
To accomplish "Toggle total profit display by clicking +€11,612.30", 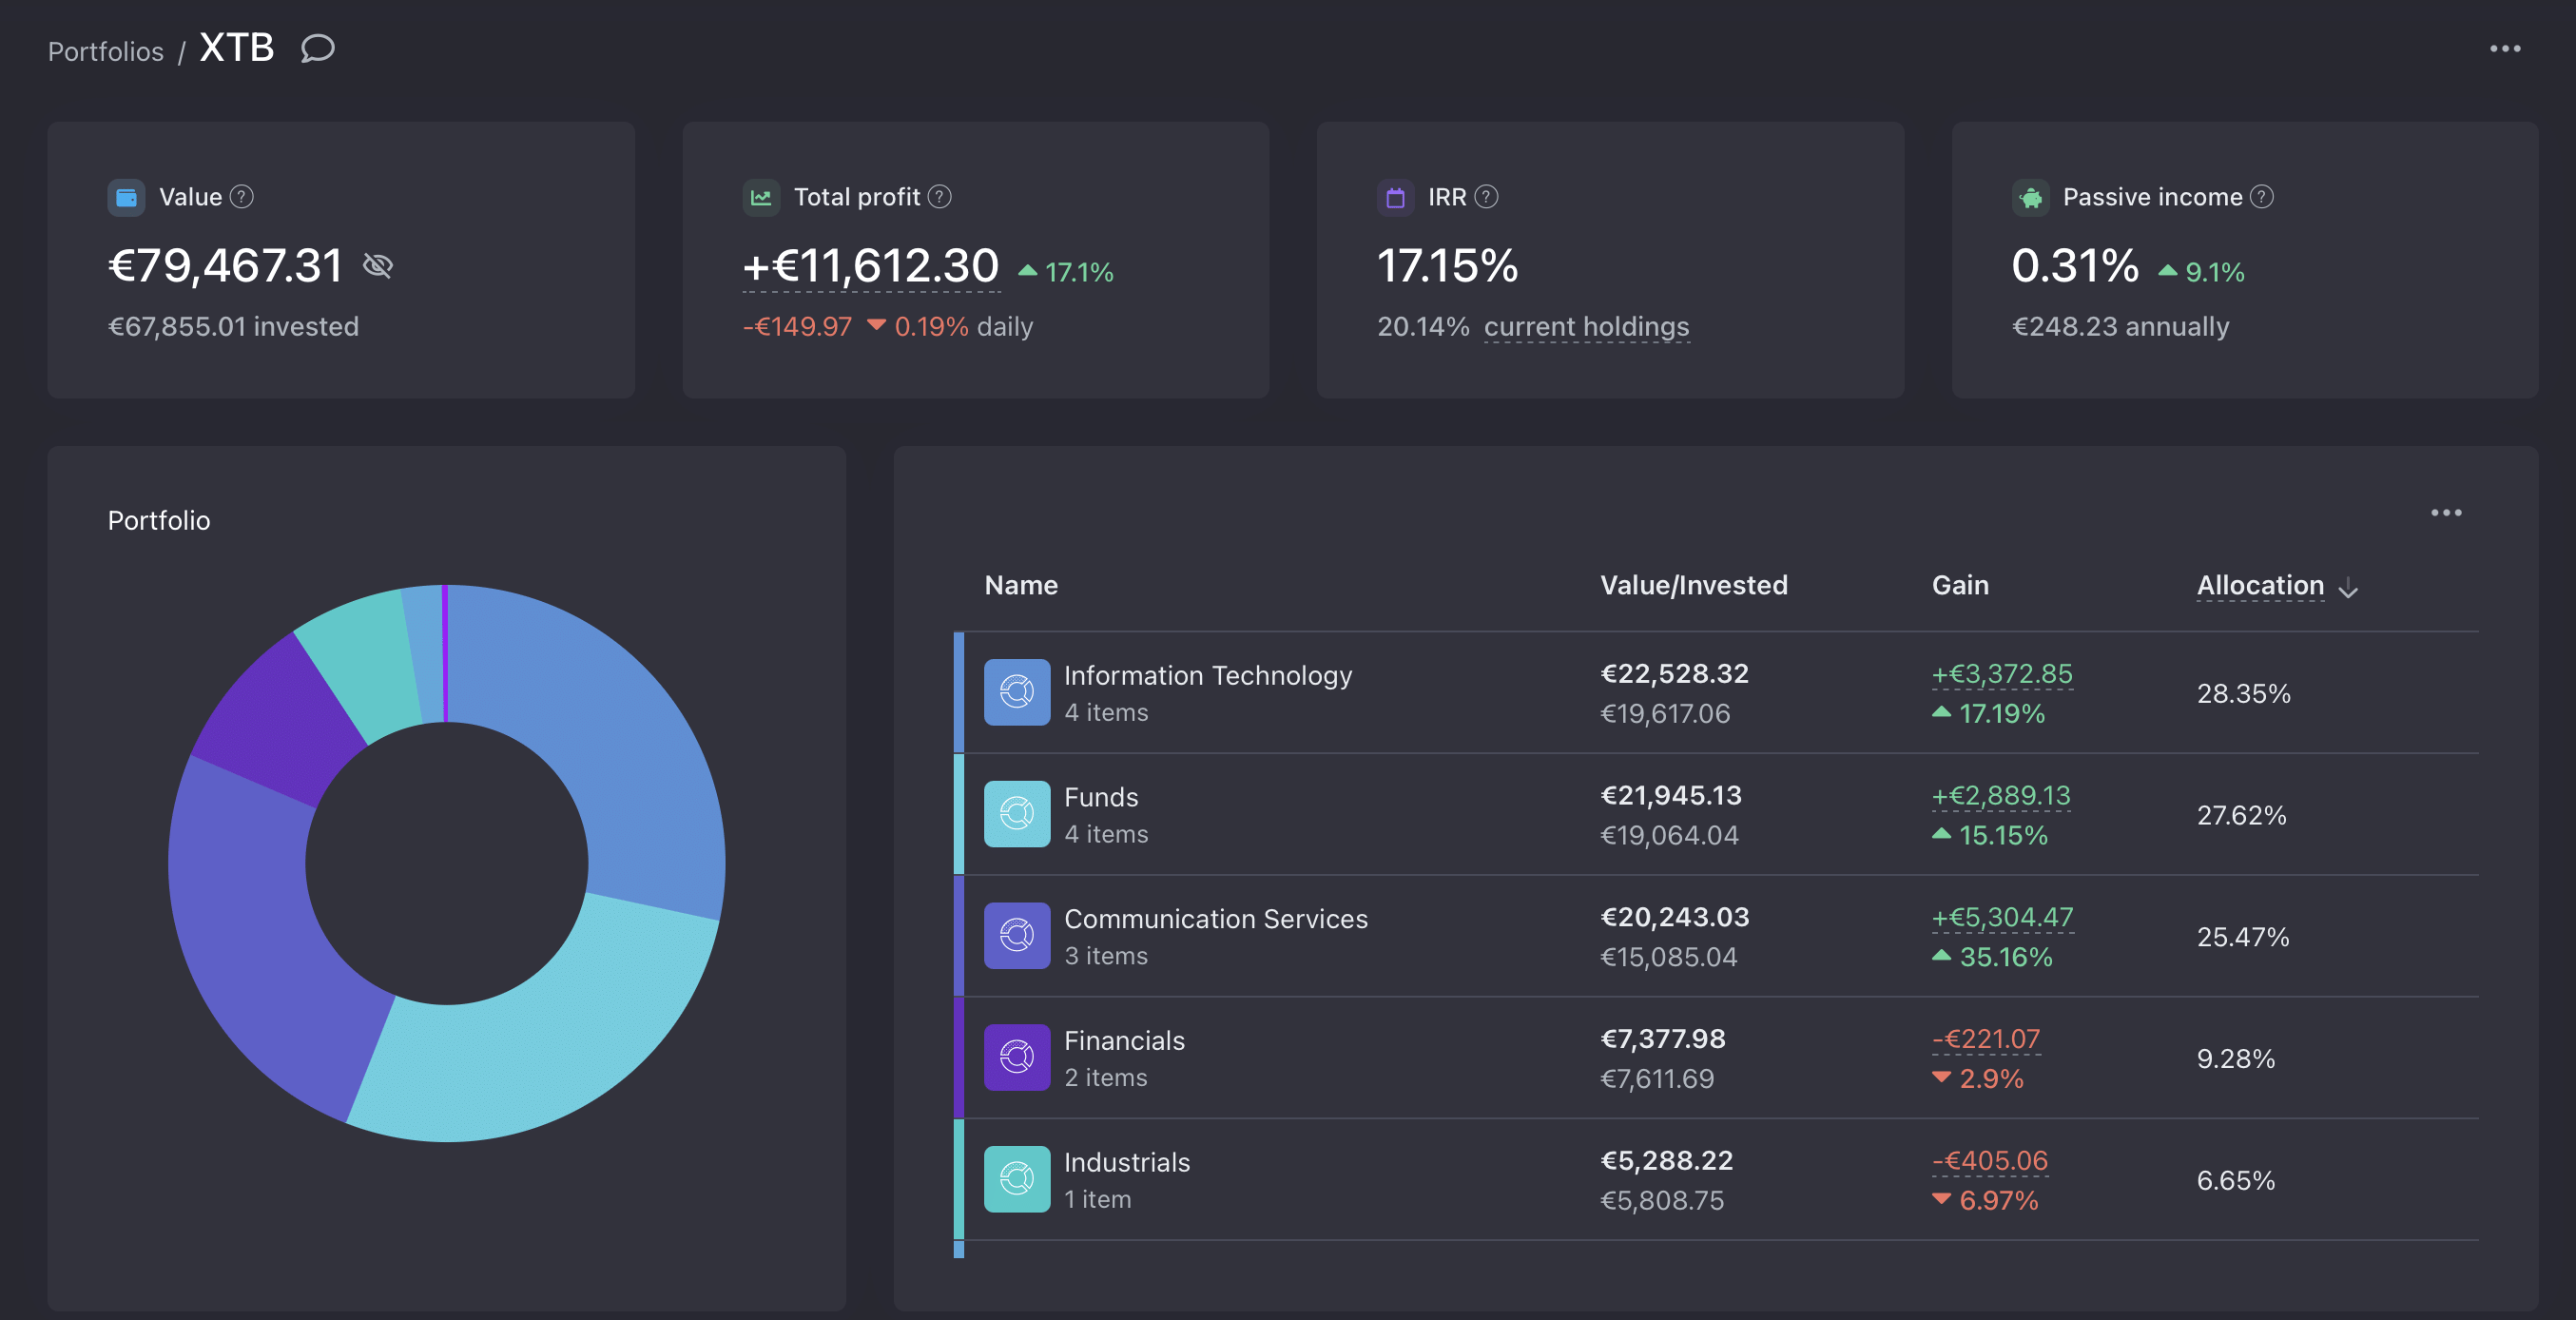I will coord(870,266).
